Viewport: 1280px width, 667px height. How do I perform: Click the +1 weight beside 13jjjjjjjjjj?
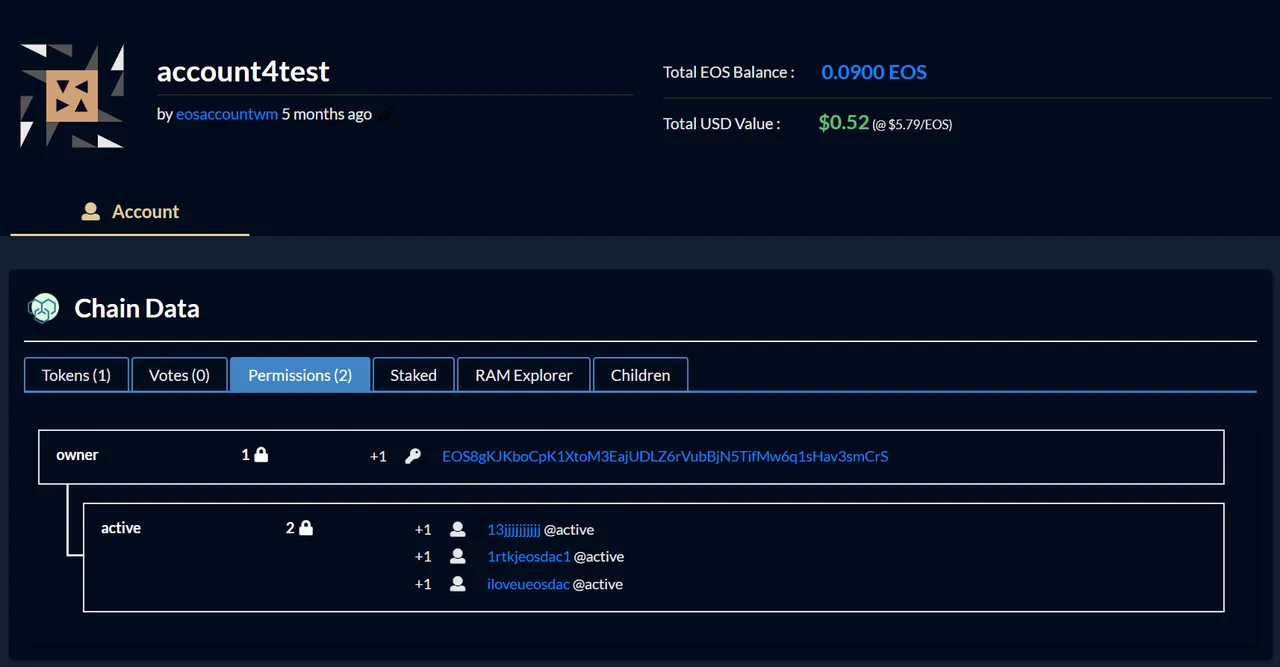coord(423,529)
